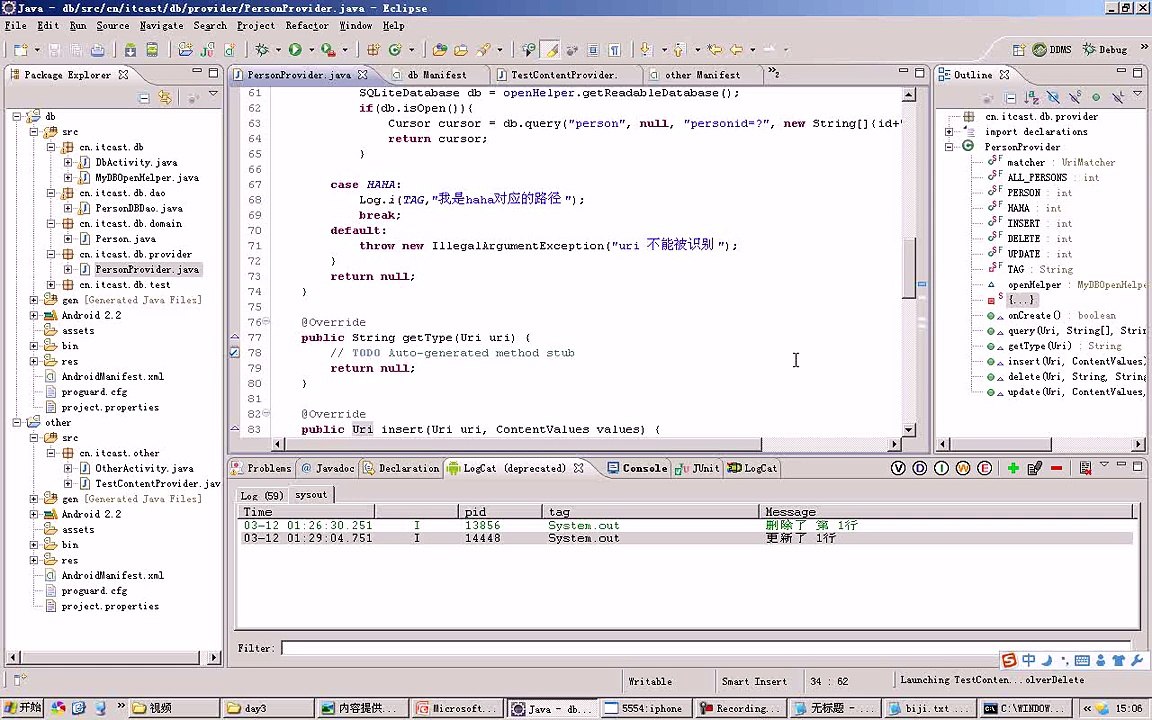Click the green Run toolbar button
This screenshot has width=1152, height=720.
[295, 50]
